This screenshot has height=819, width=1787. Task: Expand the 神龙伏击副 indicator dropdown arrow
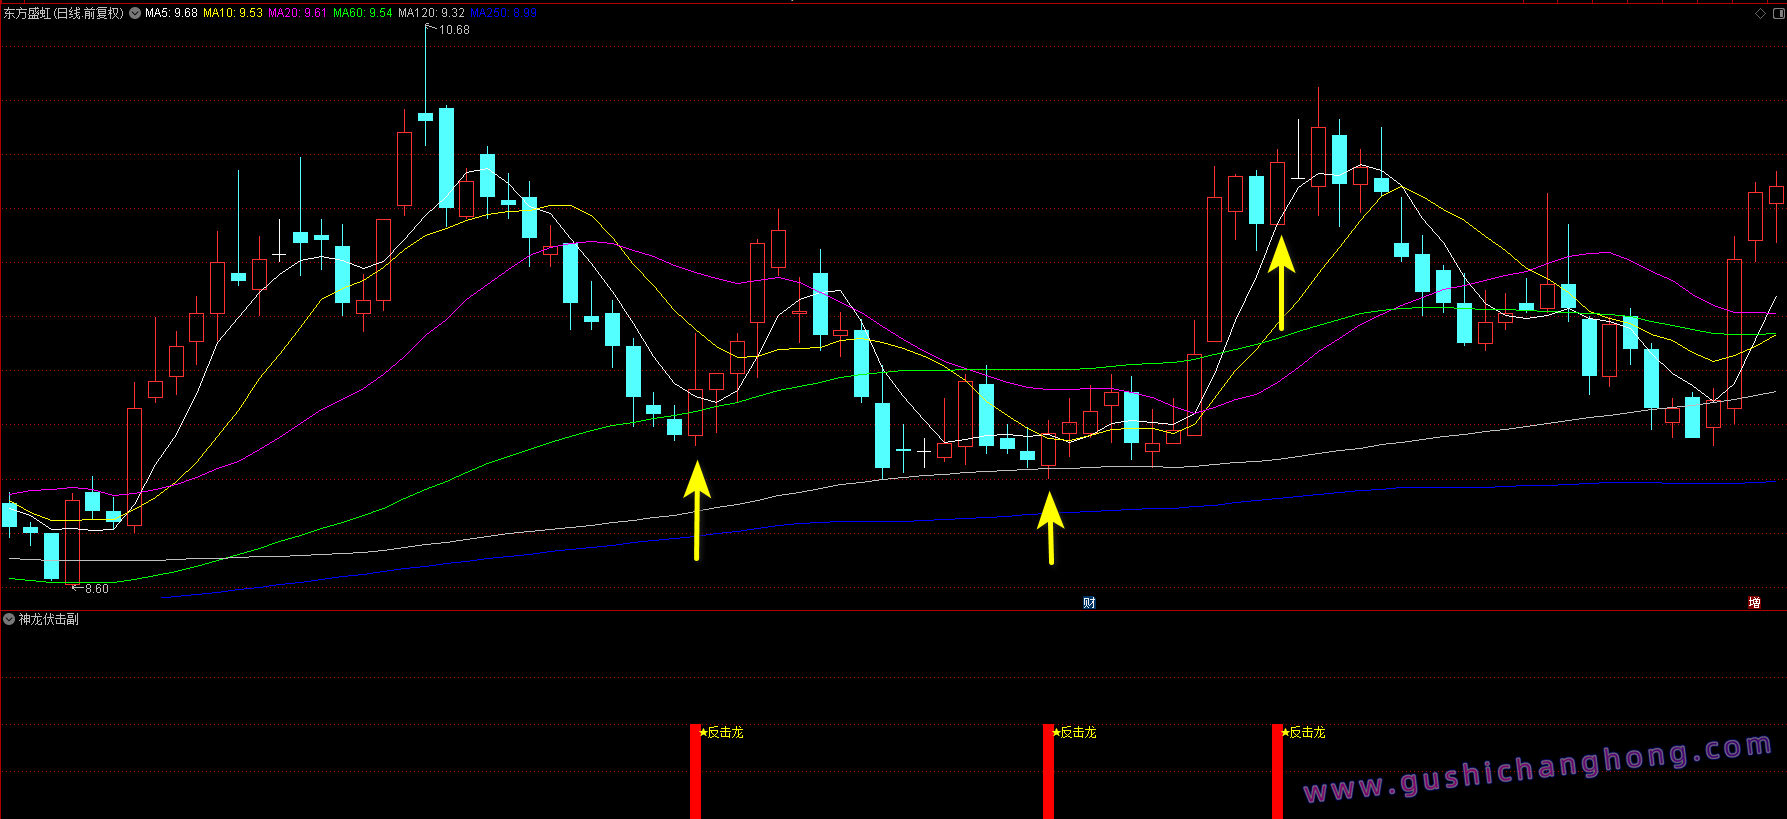point(9,620)
